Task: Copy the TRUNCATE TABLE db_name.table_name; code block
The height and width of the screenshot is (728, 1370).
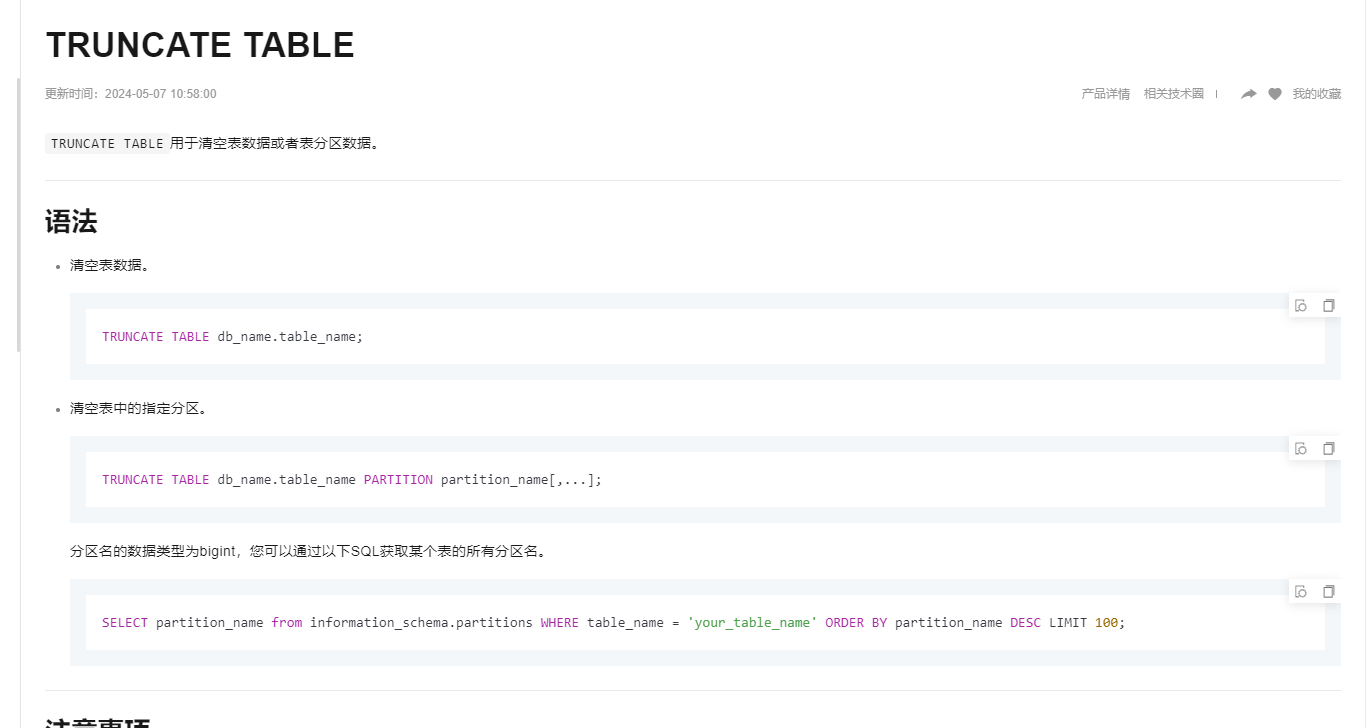Action: (x=1328, y=306)
